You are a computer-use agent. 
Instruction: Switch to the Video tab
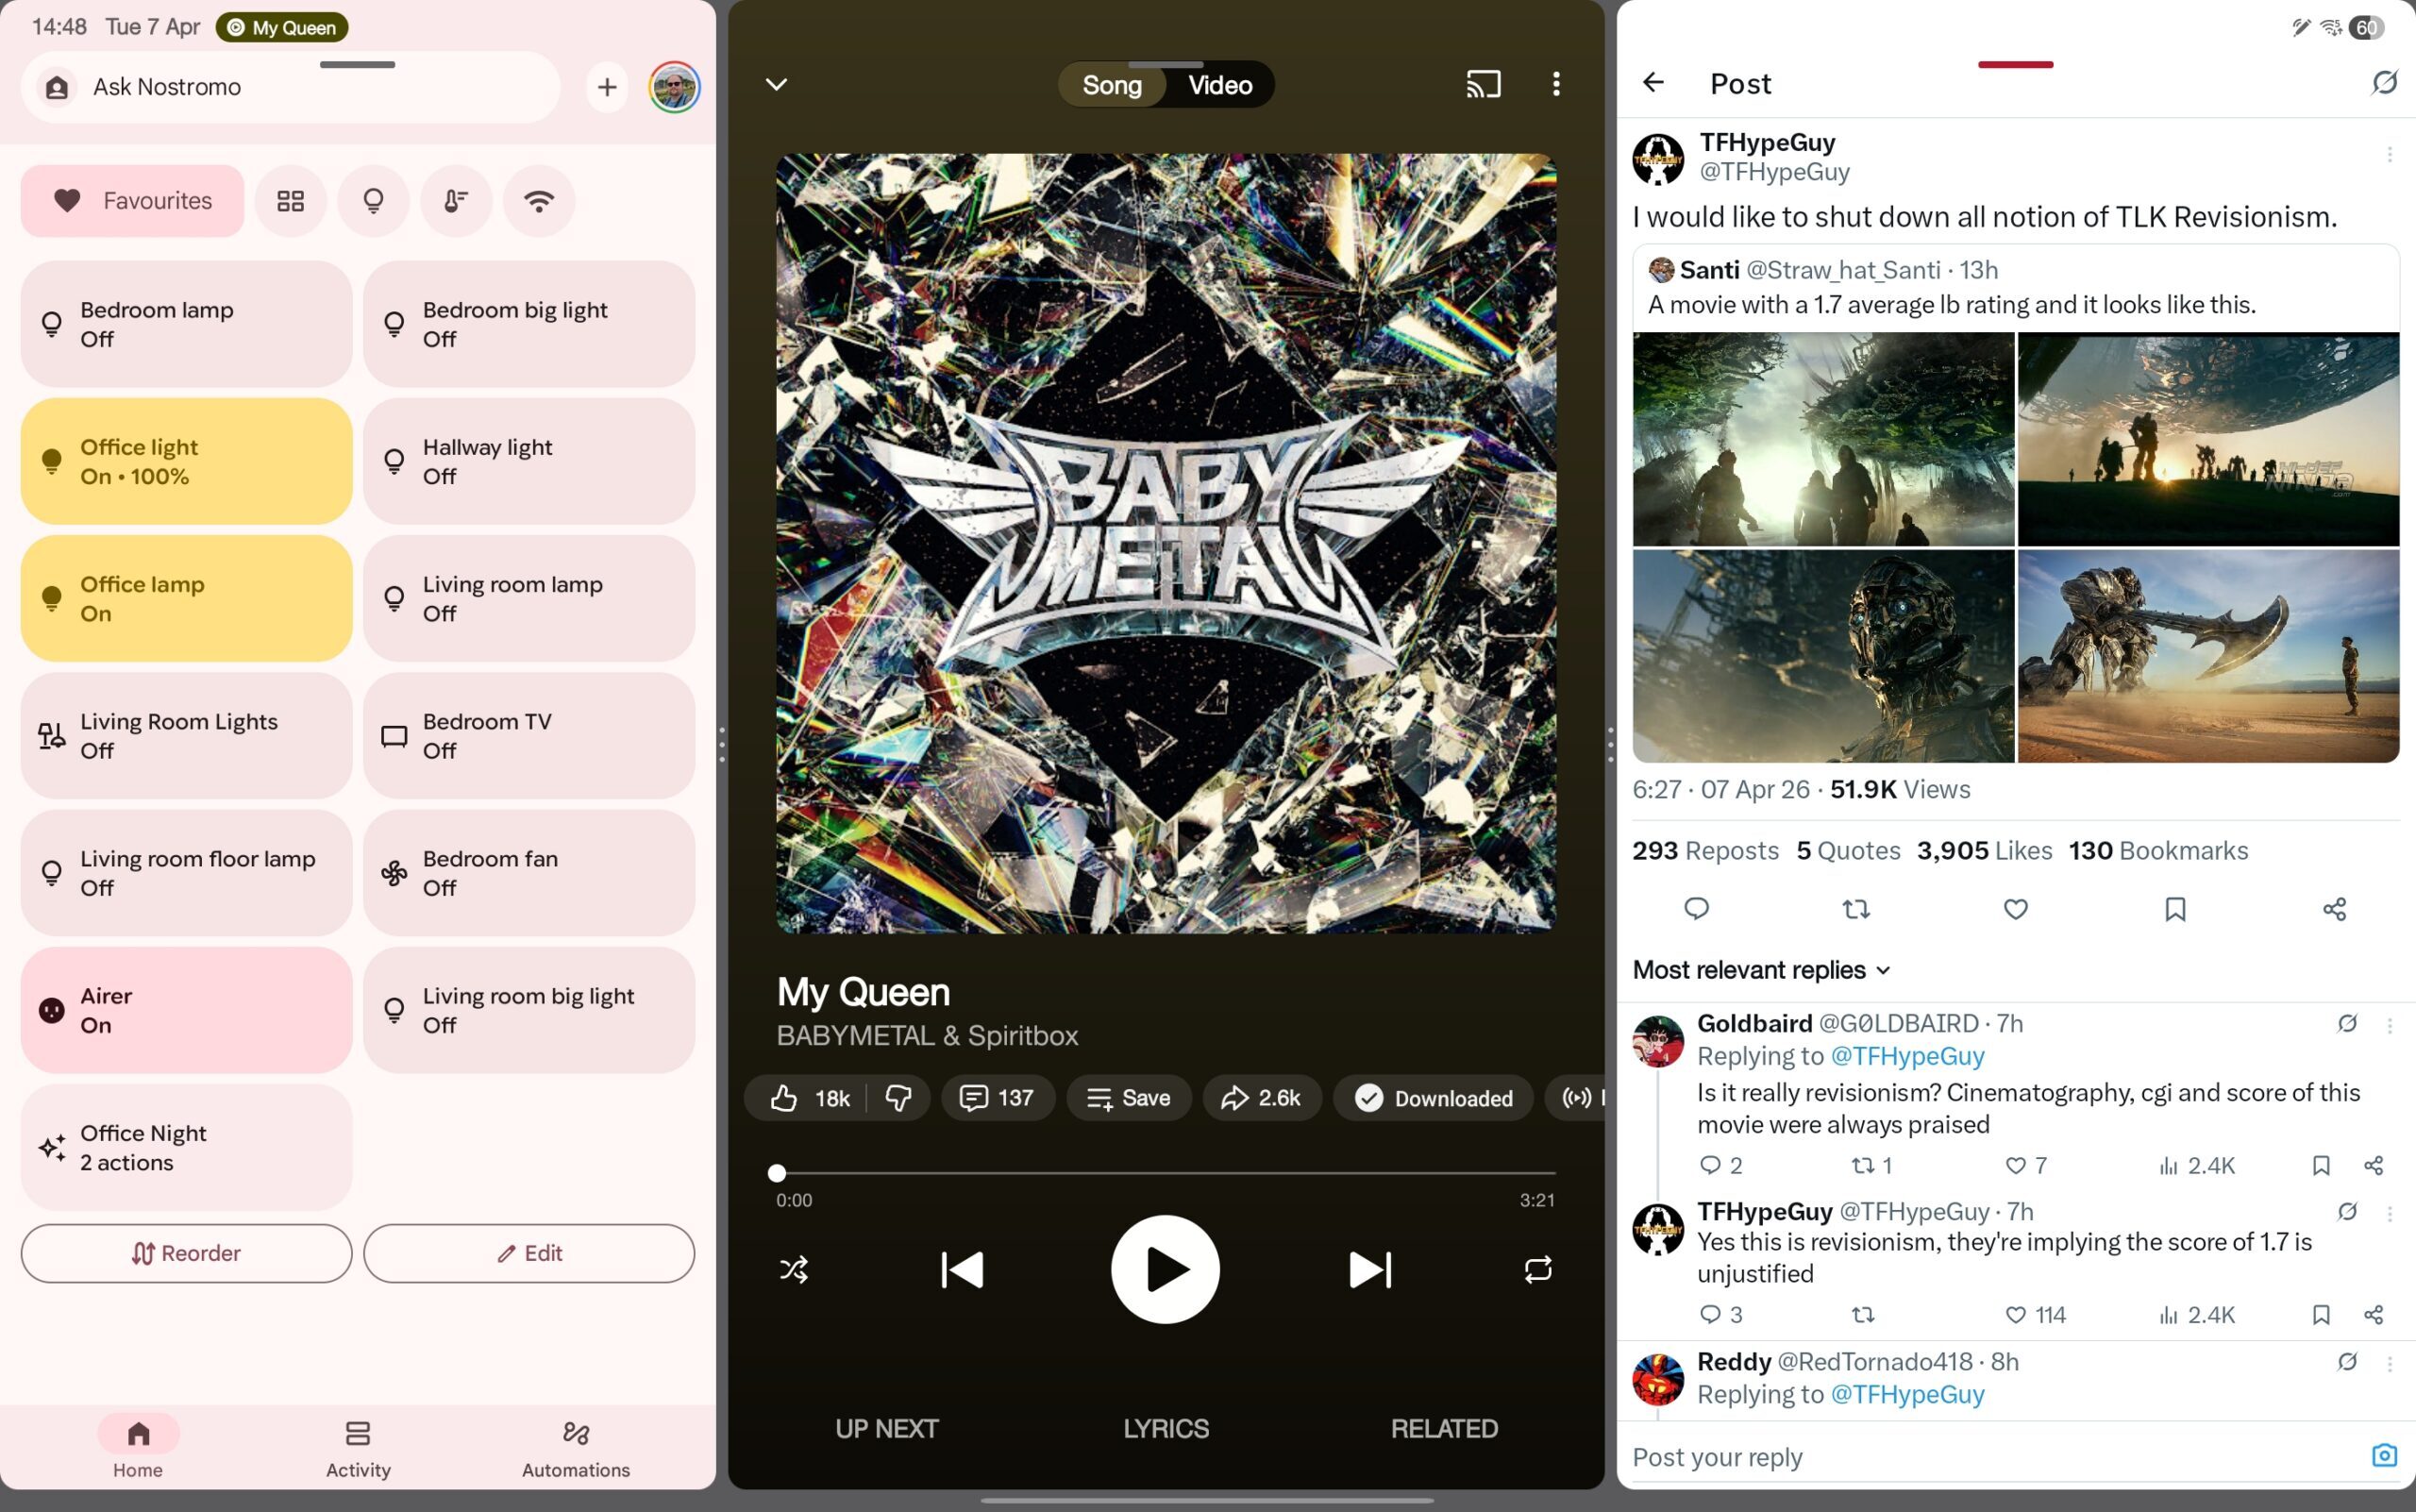1218,84
